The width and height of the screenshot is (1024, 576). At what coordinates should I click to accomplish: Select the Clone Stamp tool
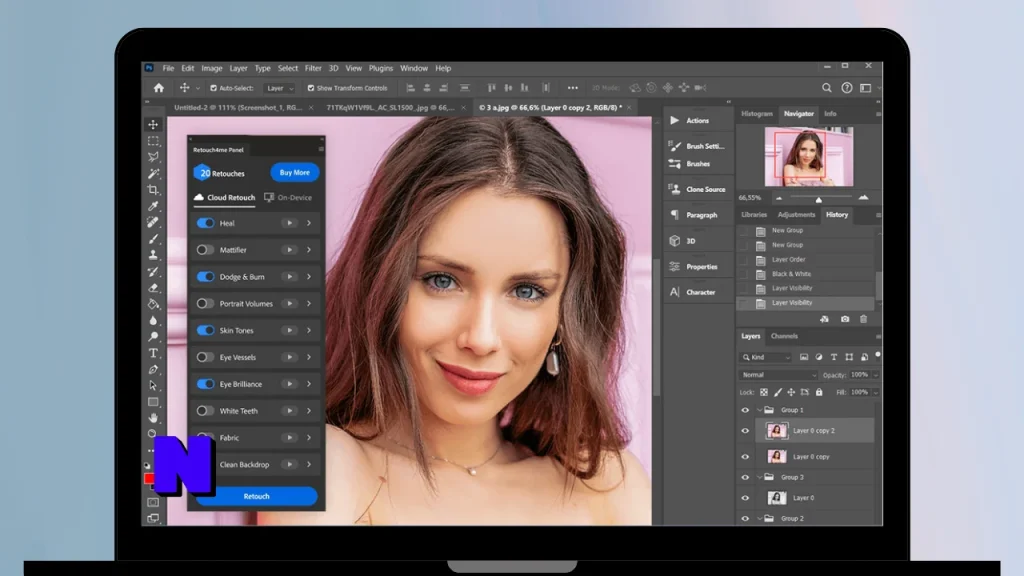pos(153,255)
